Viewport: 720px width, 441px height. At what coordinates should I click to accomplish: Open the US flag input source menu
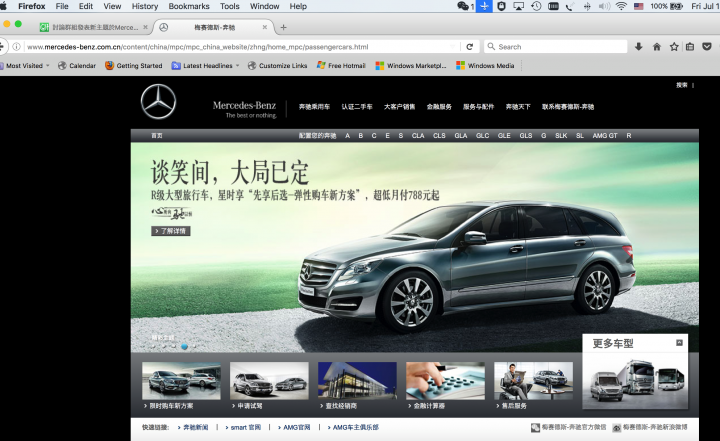tap(638, 6)
